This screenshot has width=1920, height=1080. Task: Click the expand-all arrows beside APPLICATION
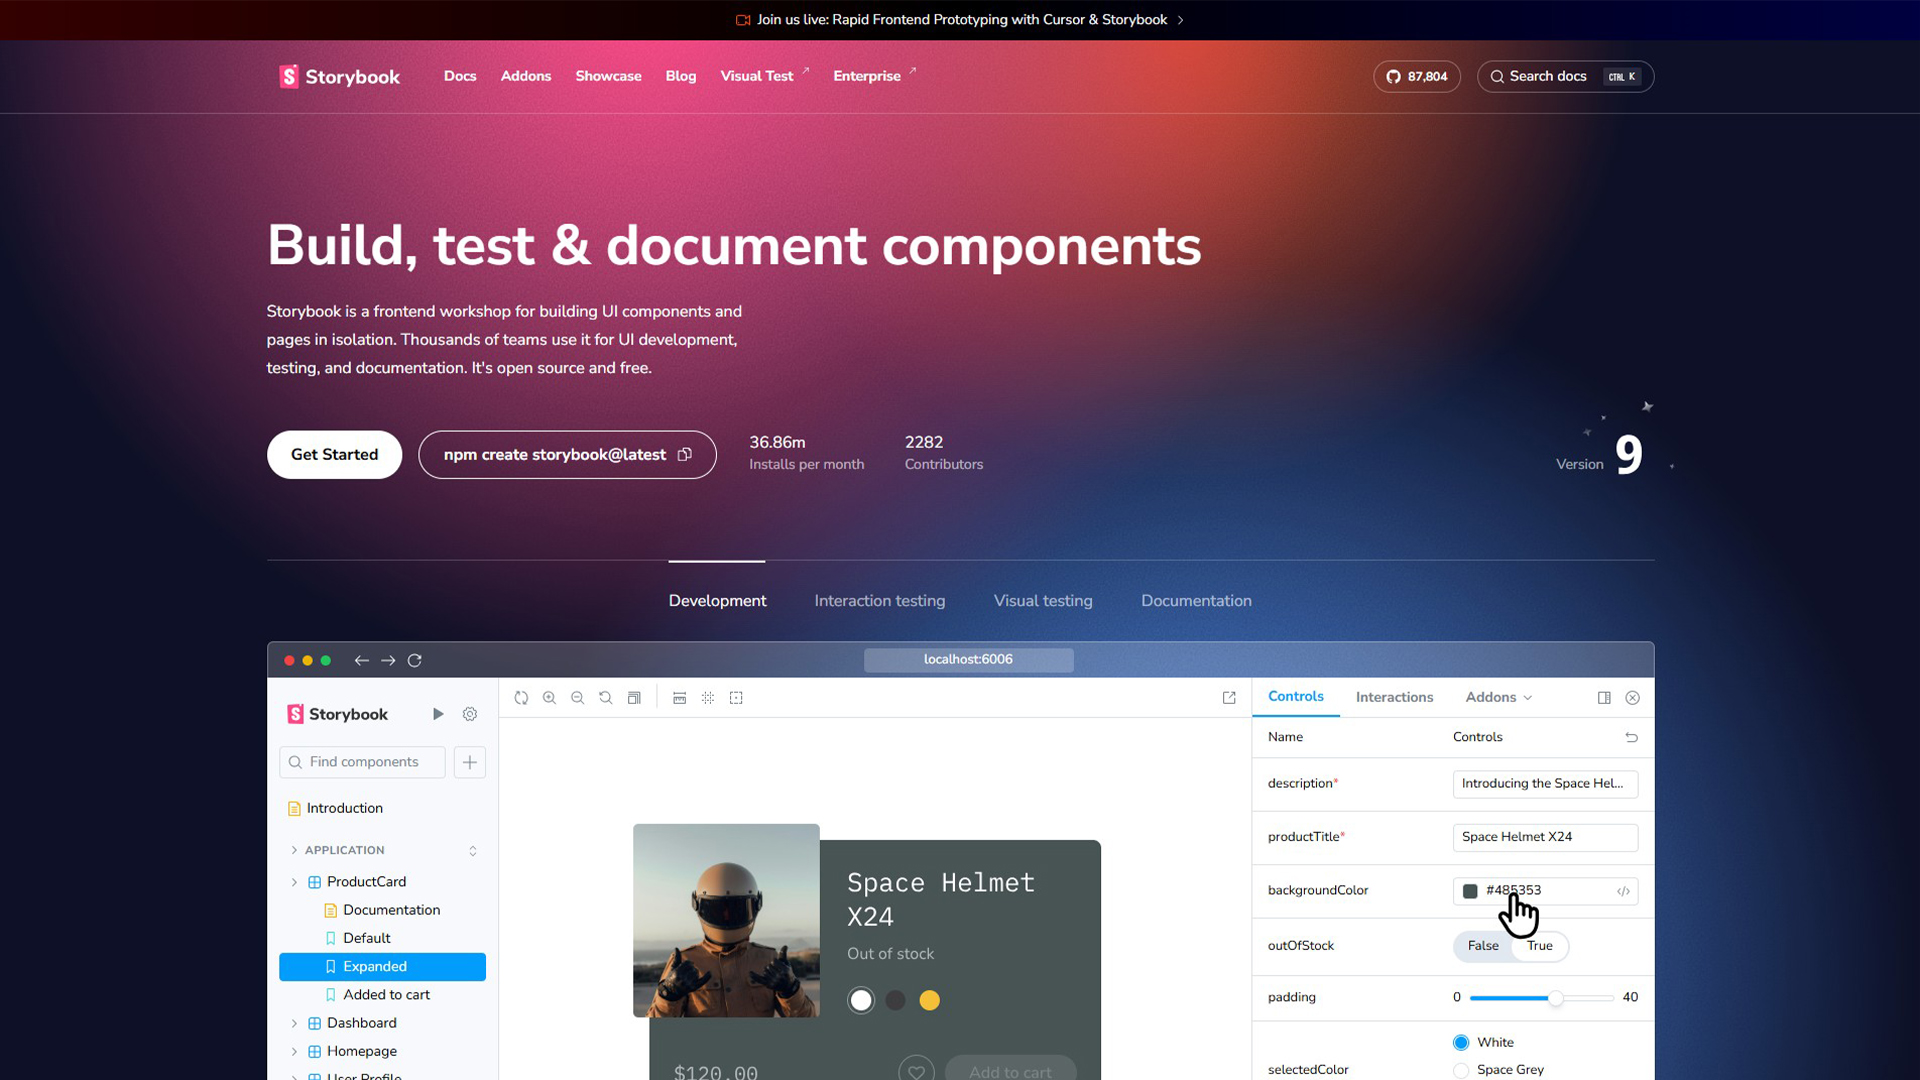point(473,851)
